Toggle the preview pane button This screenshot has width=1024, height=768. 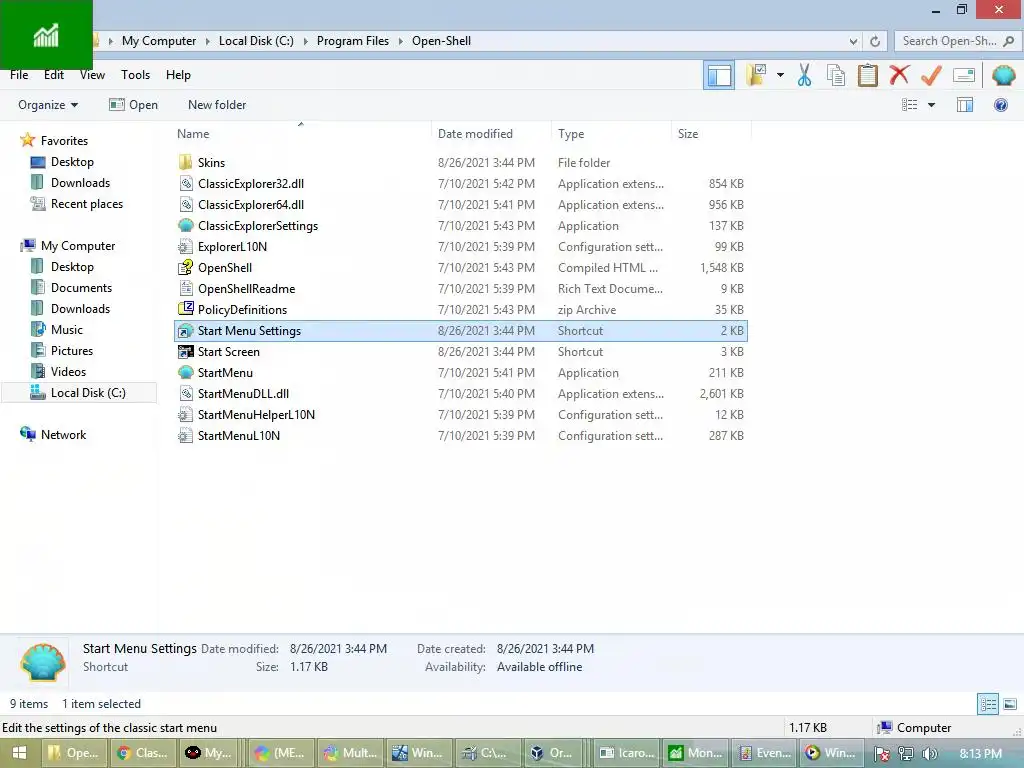pyautogui.click(x=965, y=104)
